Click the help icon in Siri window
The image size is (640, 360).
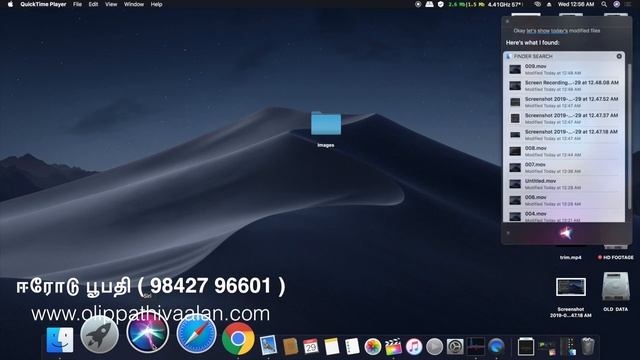(508, 233)
